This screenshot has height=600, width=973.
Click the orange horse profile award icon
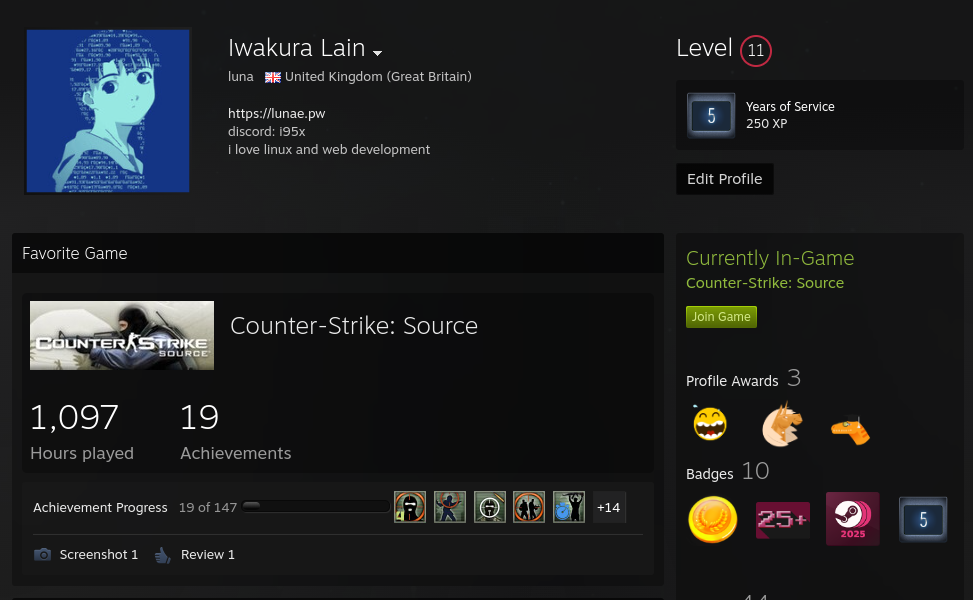781,424
